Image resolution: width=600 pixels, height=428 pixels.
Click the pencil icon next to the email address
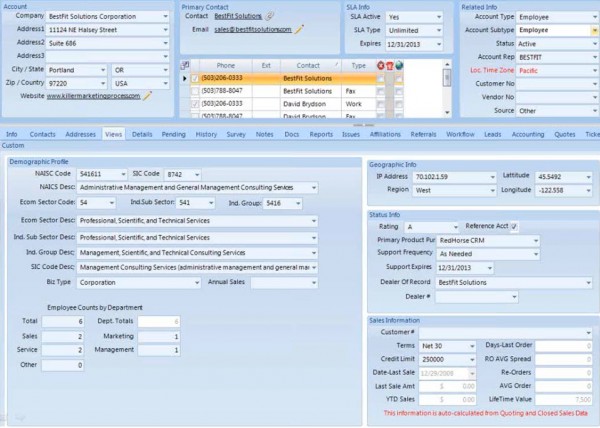(x=299, y=29)
